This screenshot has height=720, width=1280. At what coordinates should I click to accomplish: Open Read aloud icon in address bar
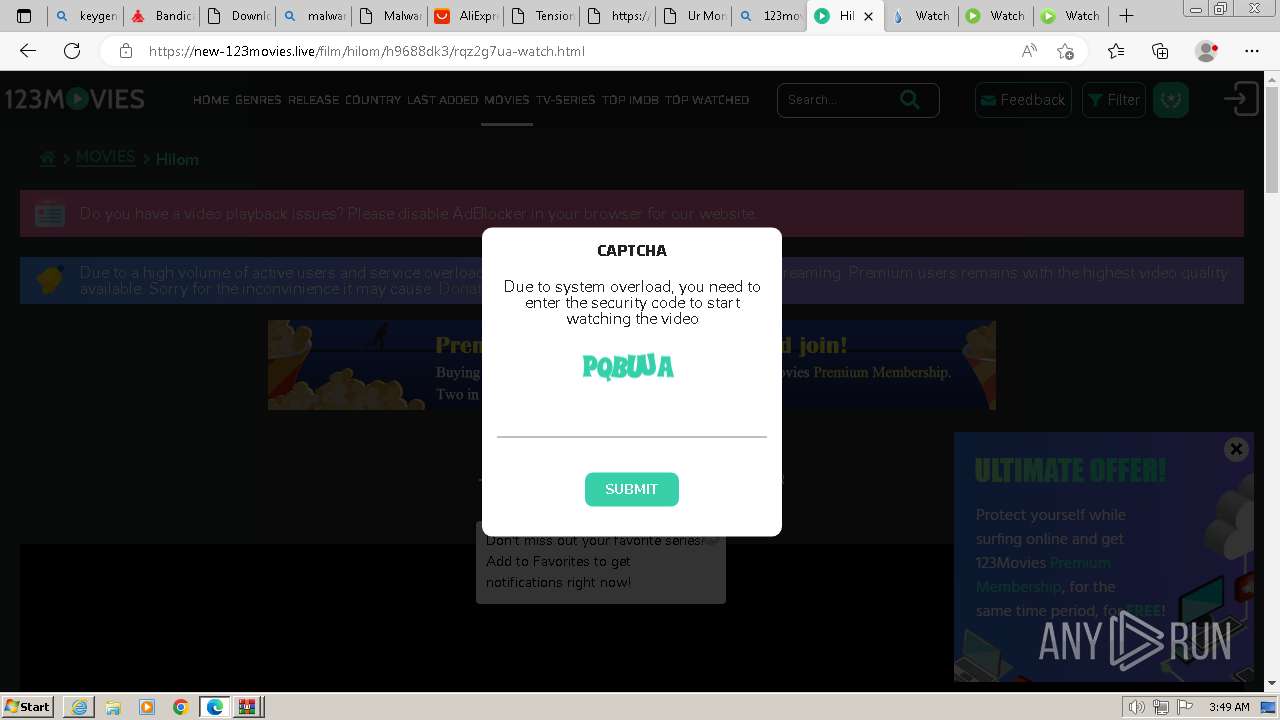coord(1029,51)
